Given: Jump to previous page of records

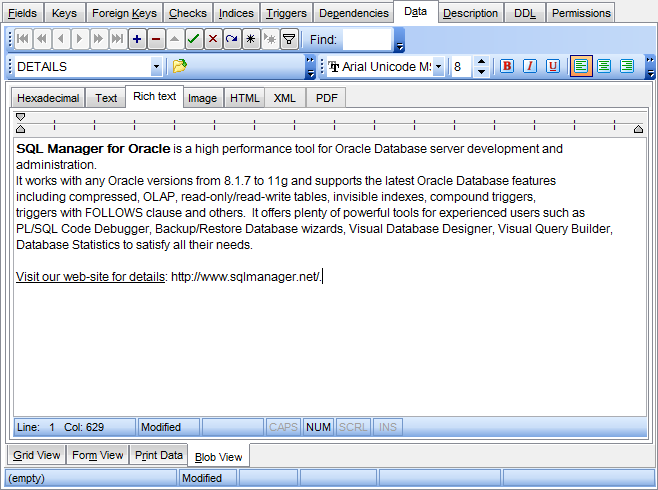Looking at the screenshot, I should click(42, 39).
